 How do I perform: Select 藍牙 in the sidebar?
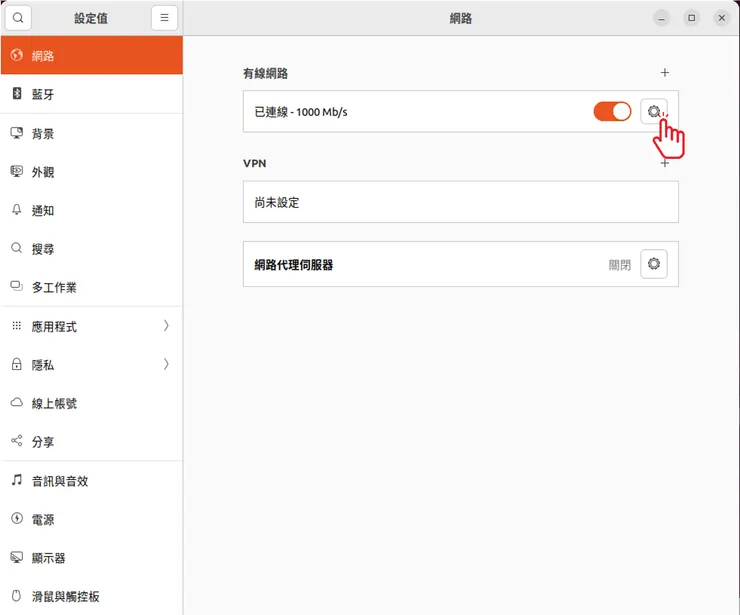pyautogui.click(x=92, y=94)
